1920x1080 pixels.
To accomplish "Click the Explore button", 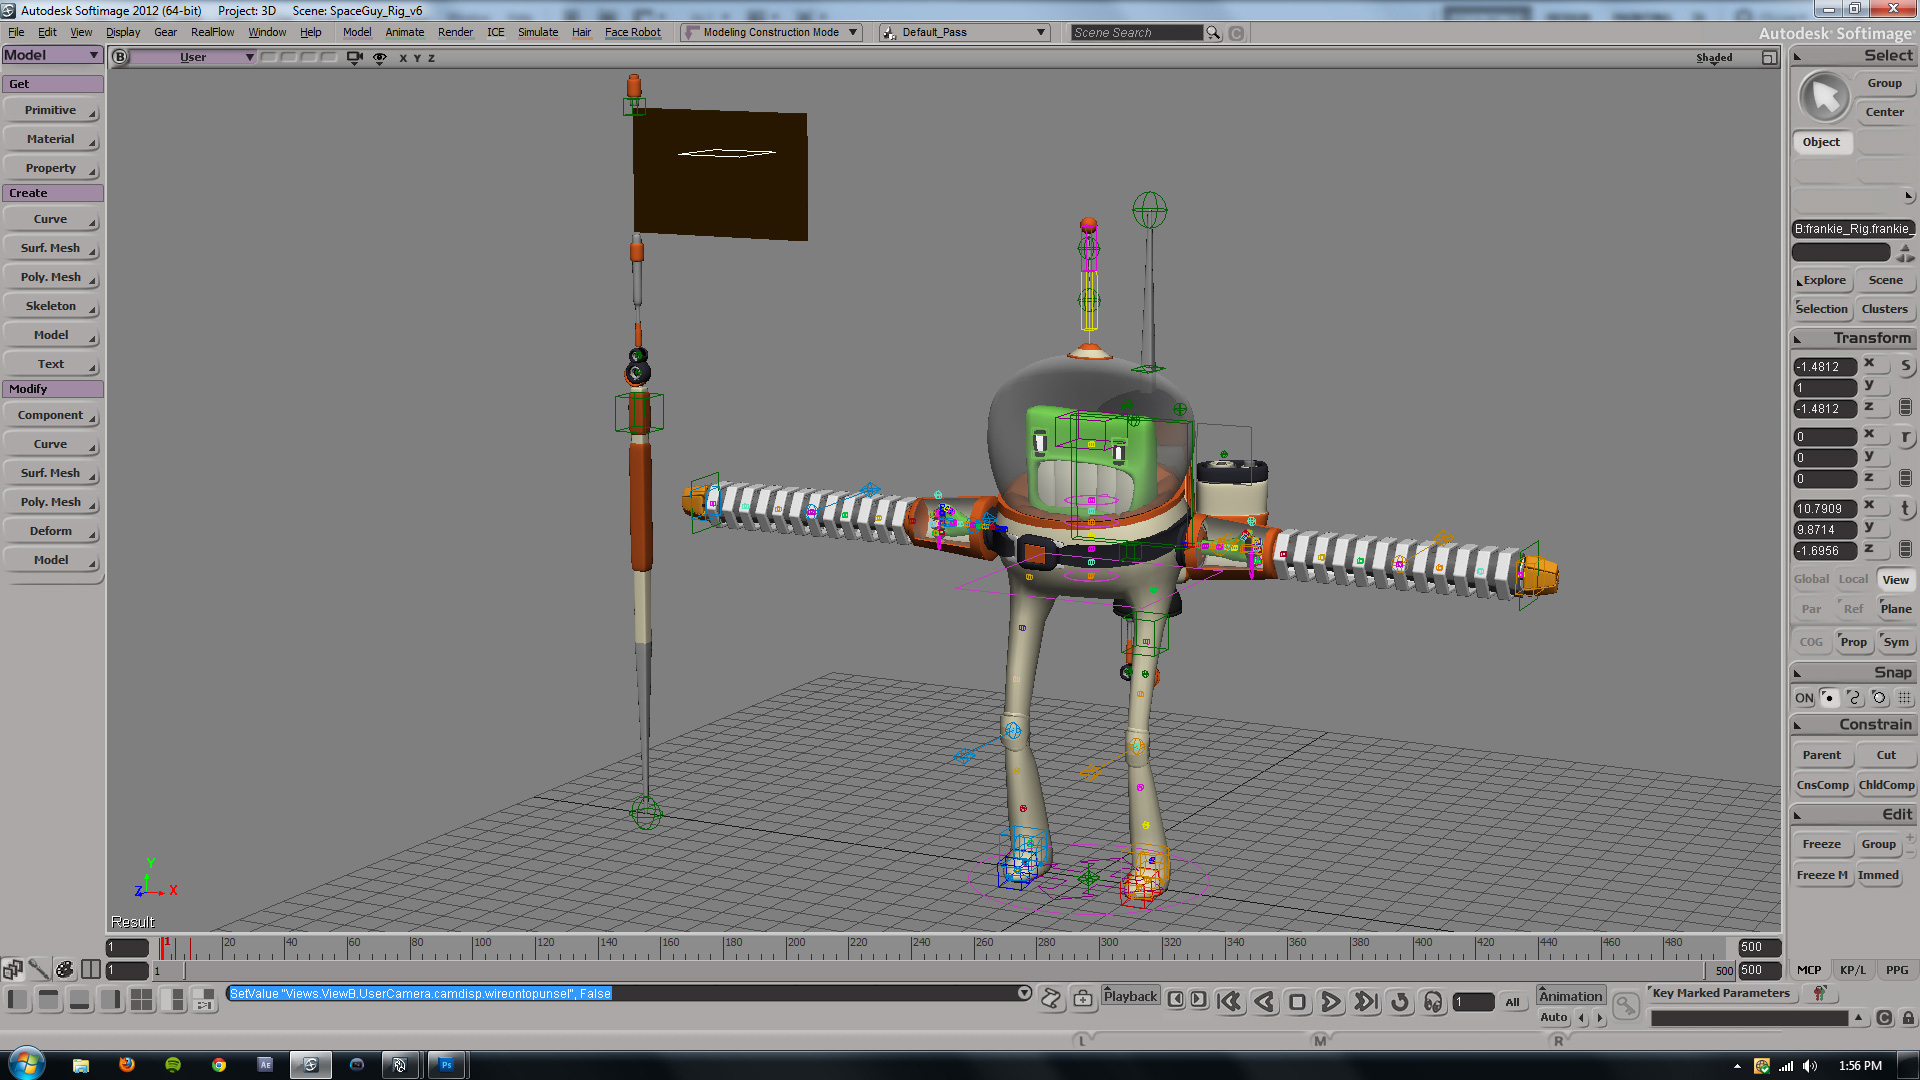I will tap(1824, 280).
